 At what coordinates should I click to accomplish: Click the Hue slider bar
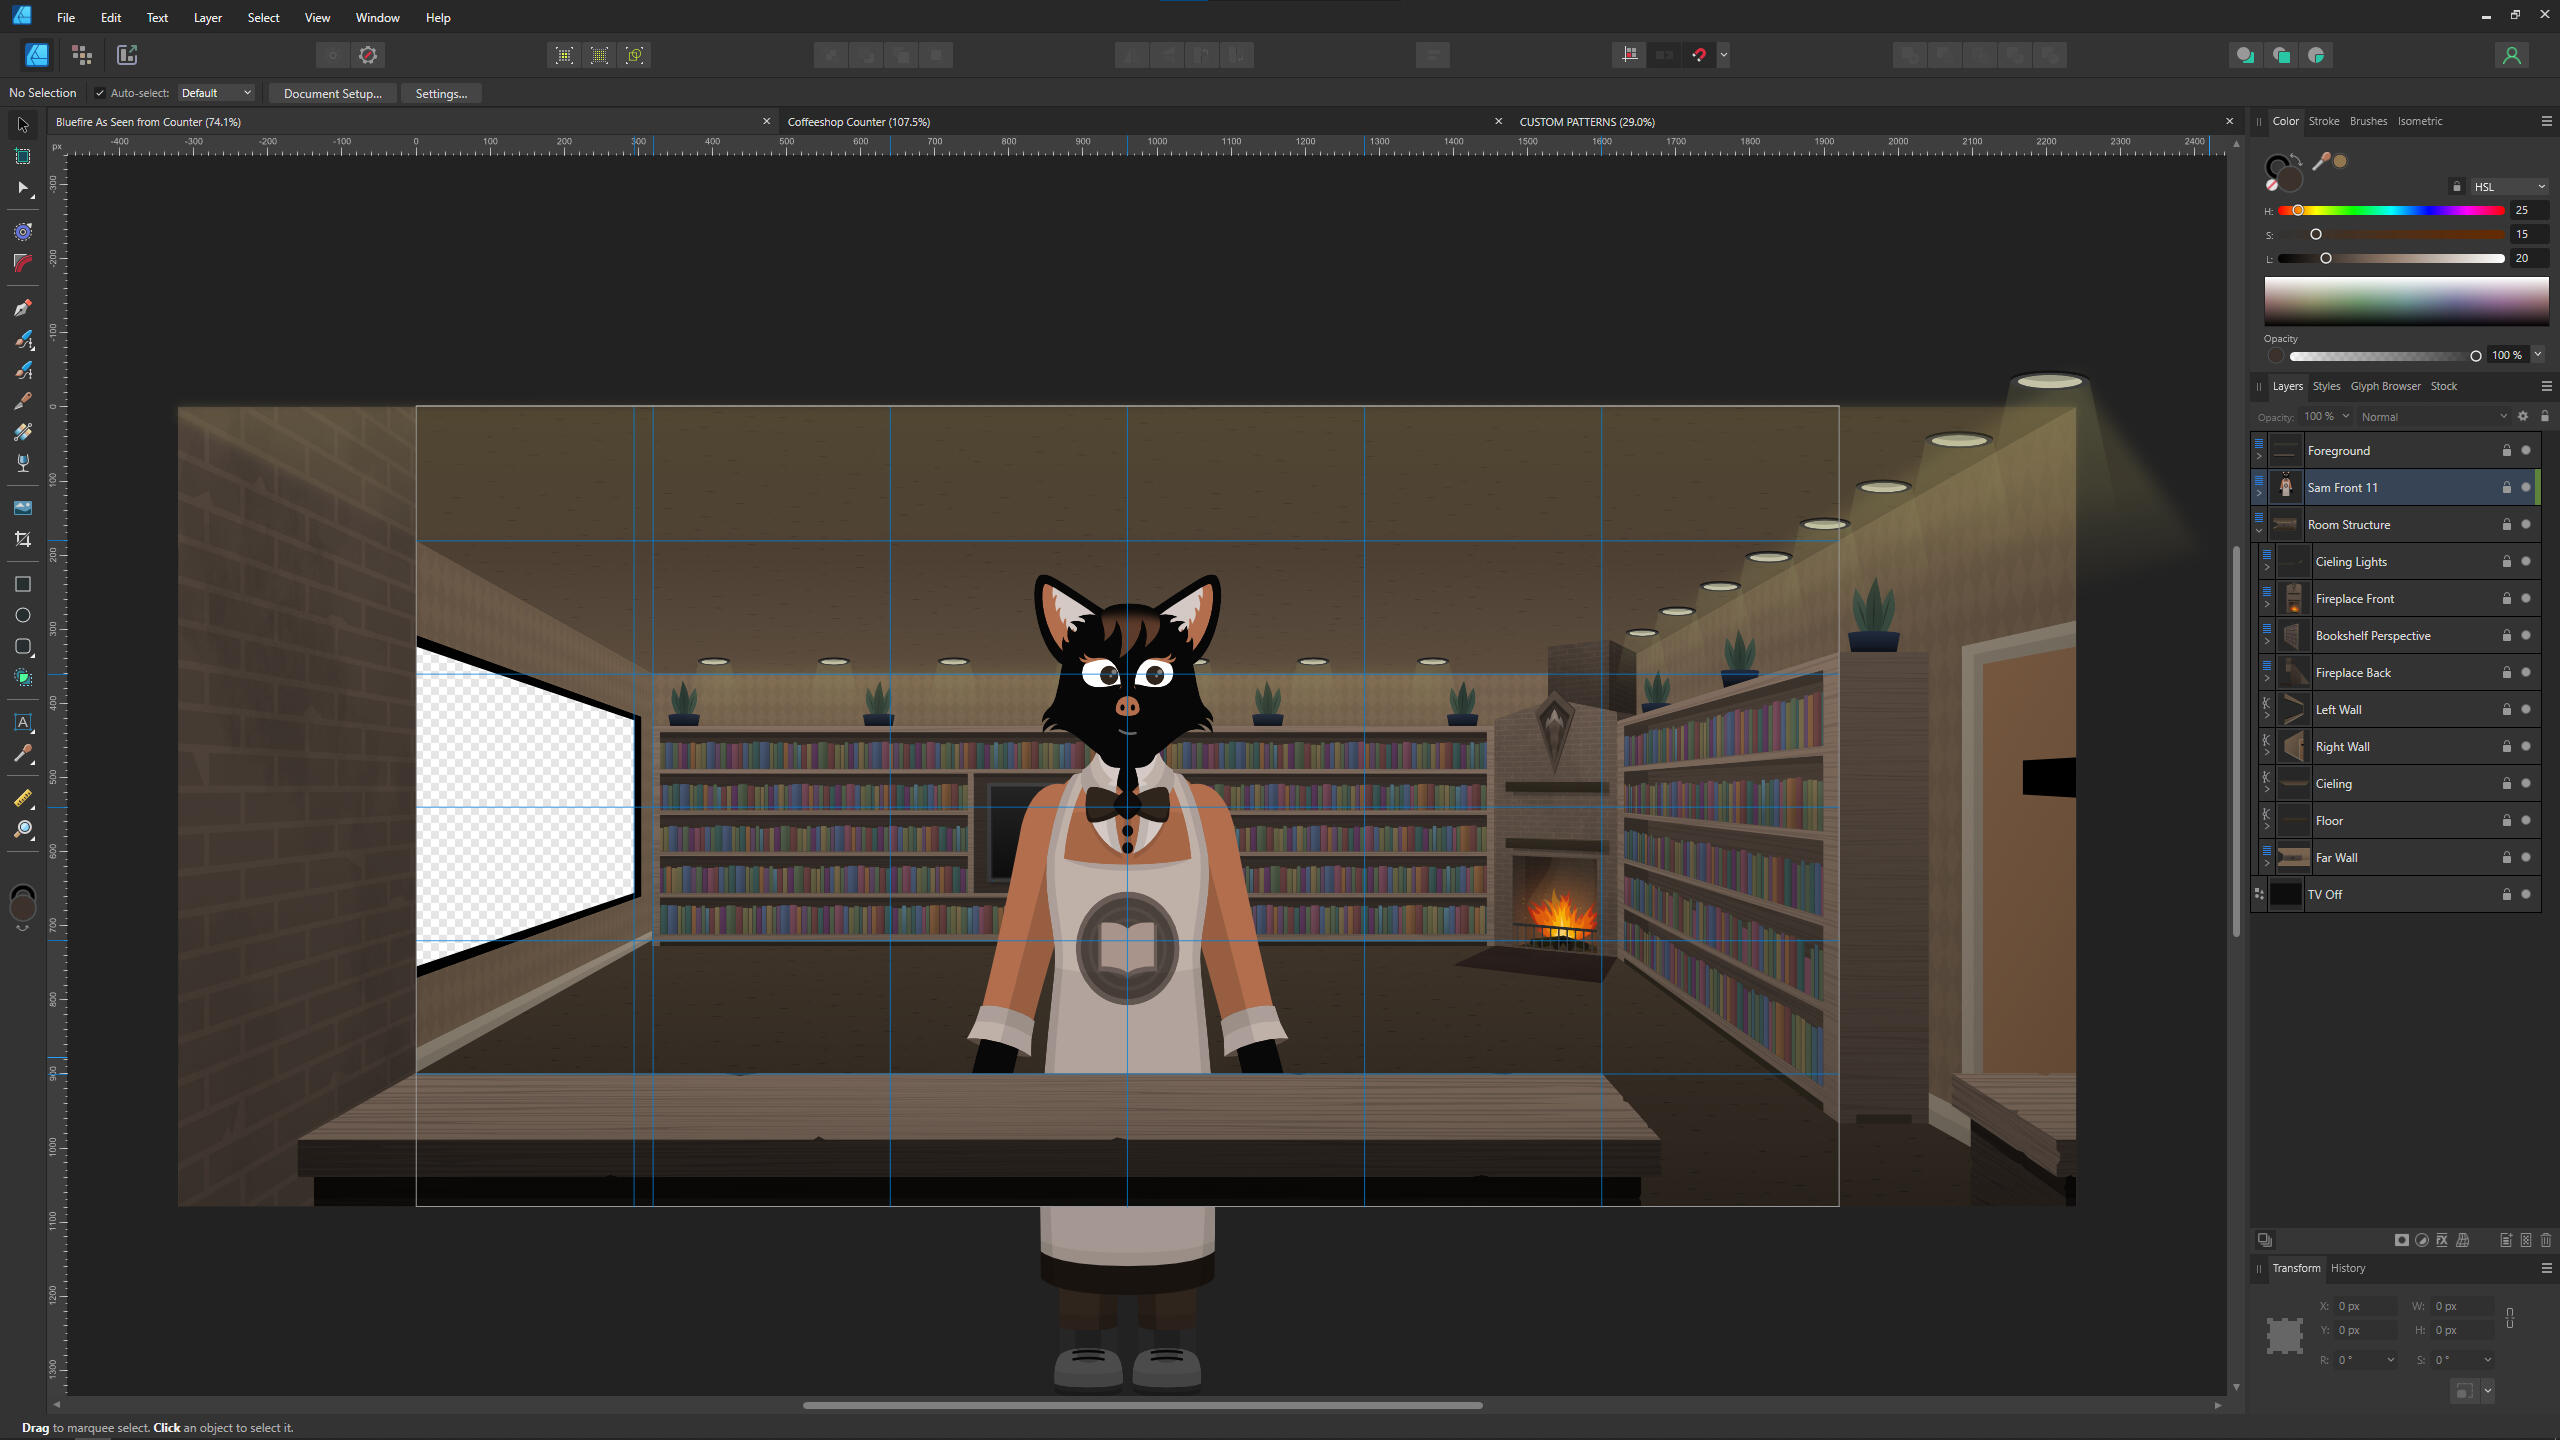click(2390, 210)
